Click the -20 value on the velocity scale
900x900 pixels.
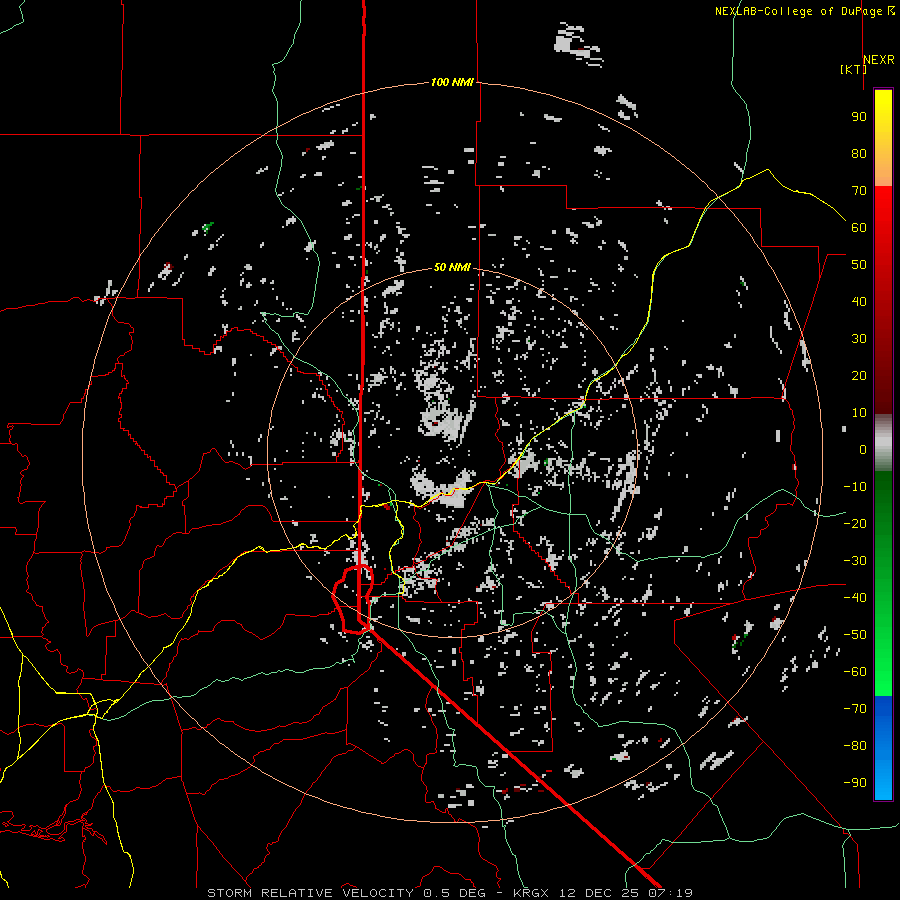click(x=855, y=524)
